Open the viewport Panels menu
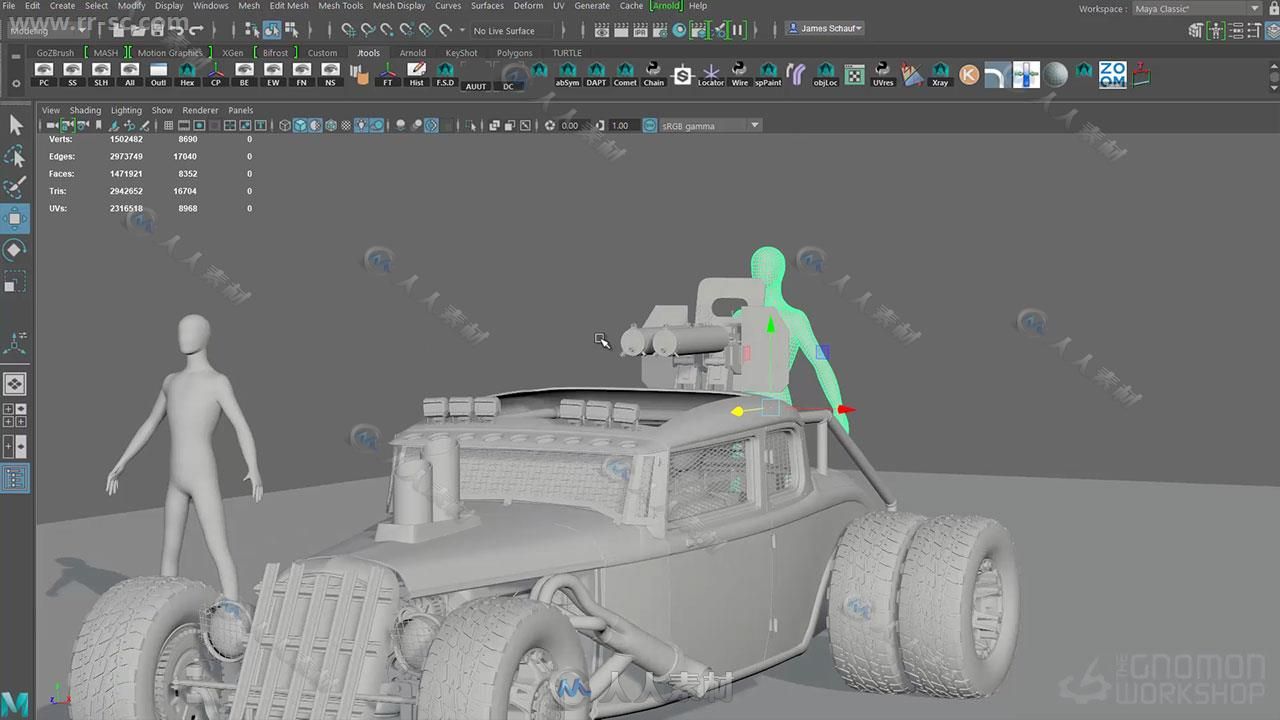Image resolution: width=1280 pixels, height=720 pixels. click(240, 110)
